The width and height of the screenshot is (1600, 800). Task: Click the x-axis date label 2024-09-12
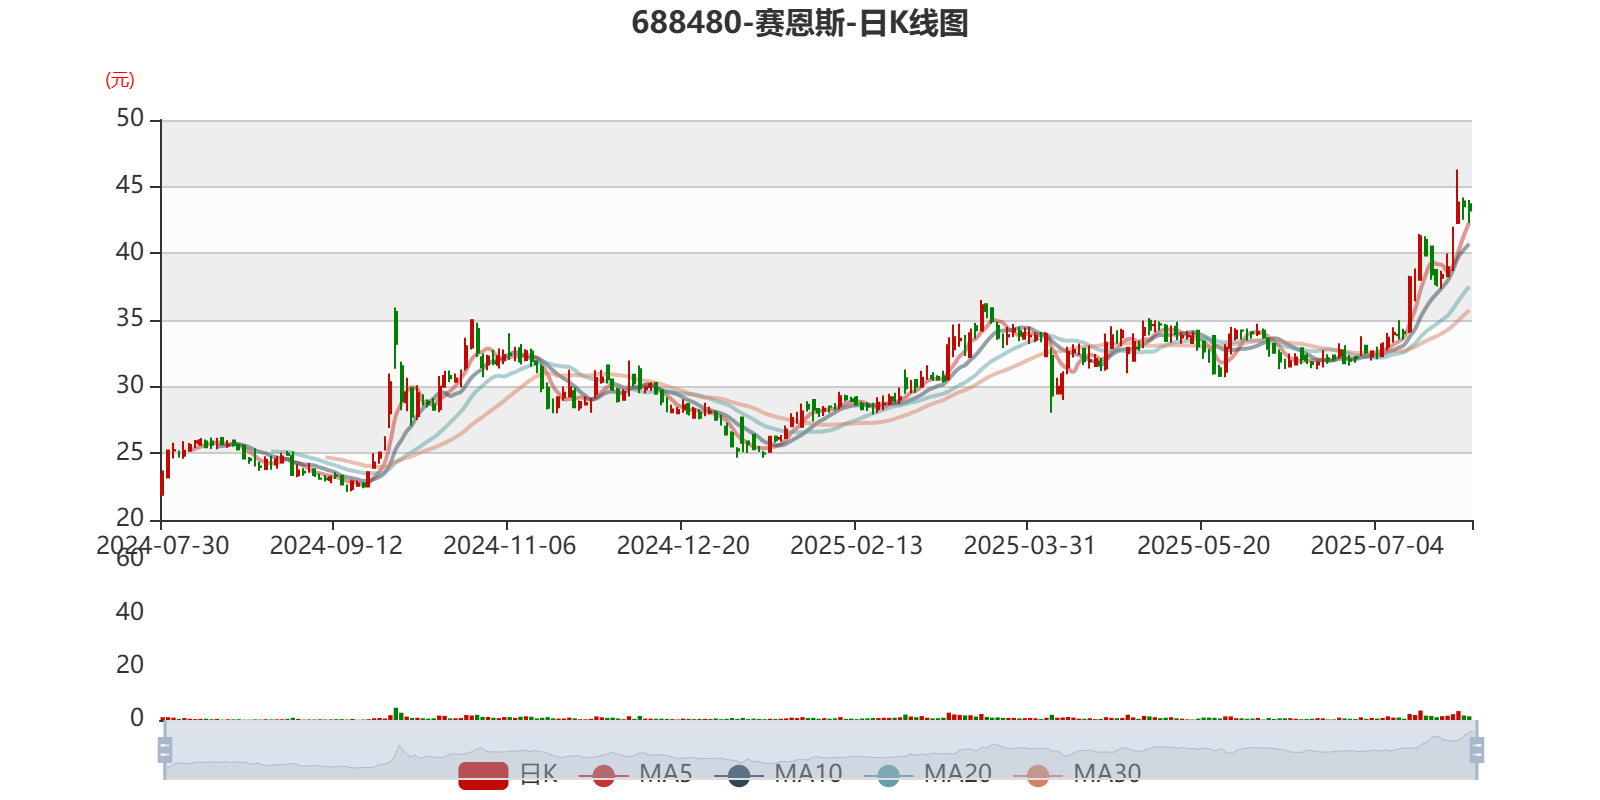336,546
